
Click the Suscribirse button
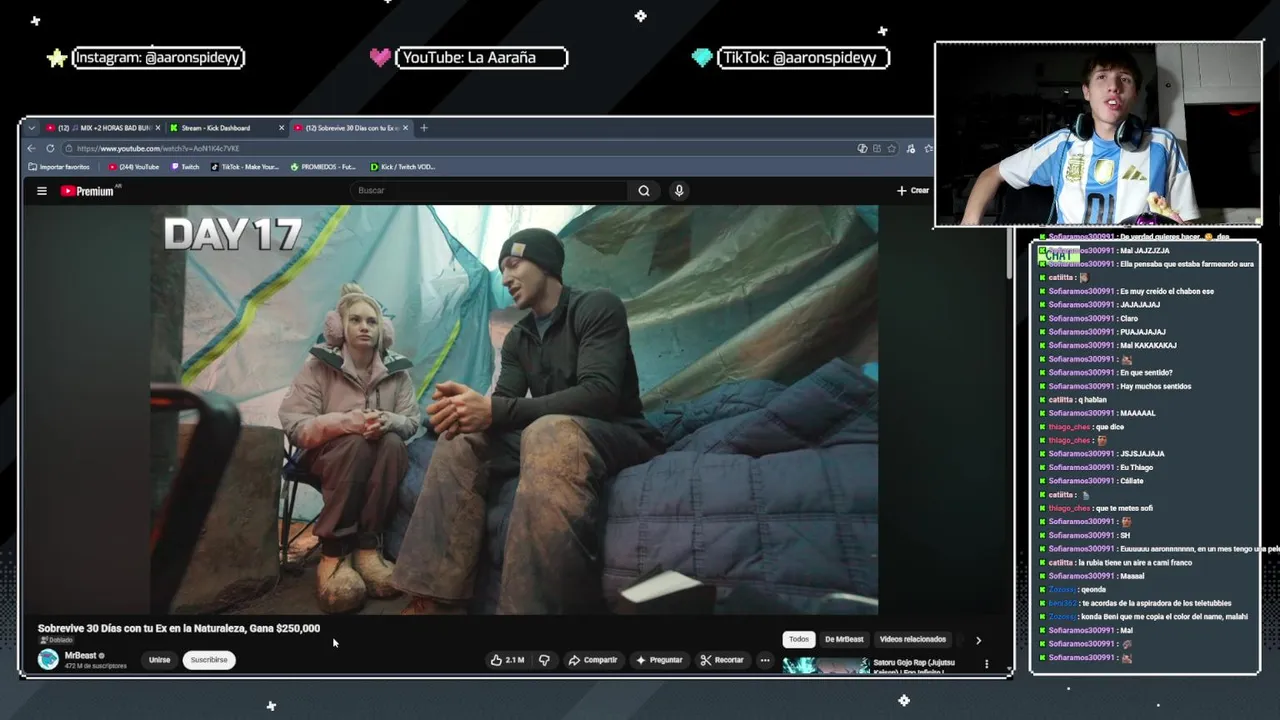point(209,660)
